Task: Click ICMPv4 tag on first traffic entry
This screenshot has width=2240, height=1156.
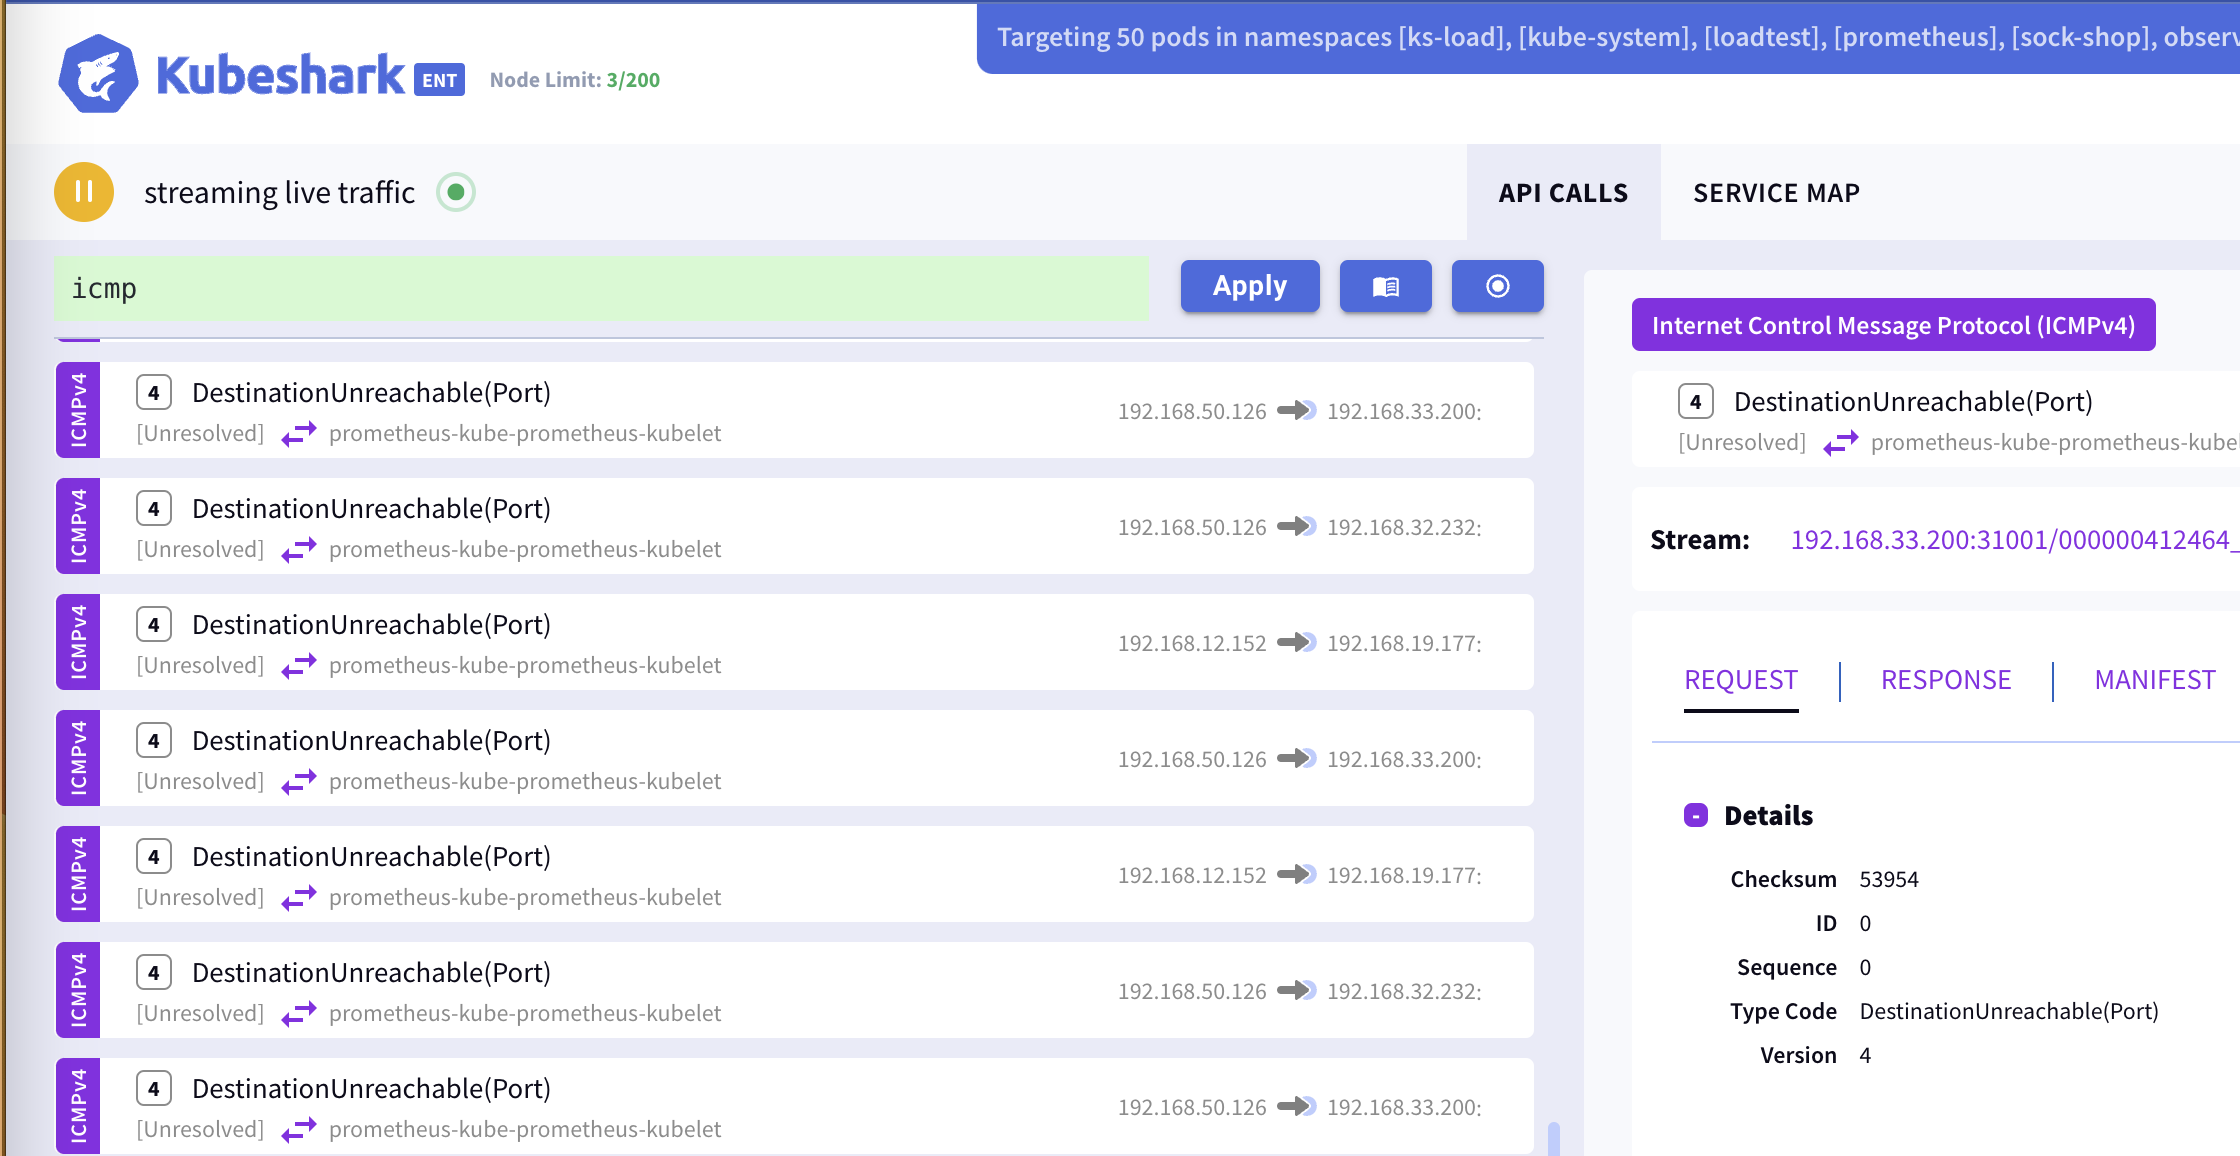Action: pyautogui.click(x=78, y=410)
